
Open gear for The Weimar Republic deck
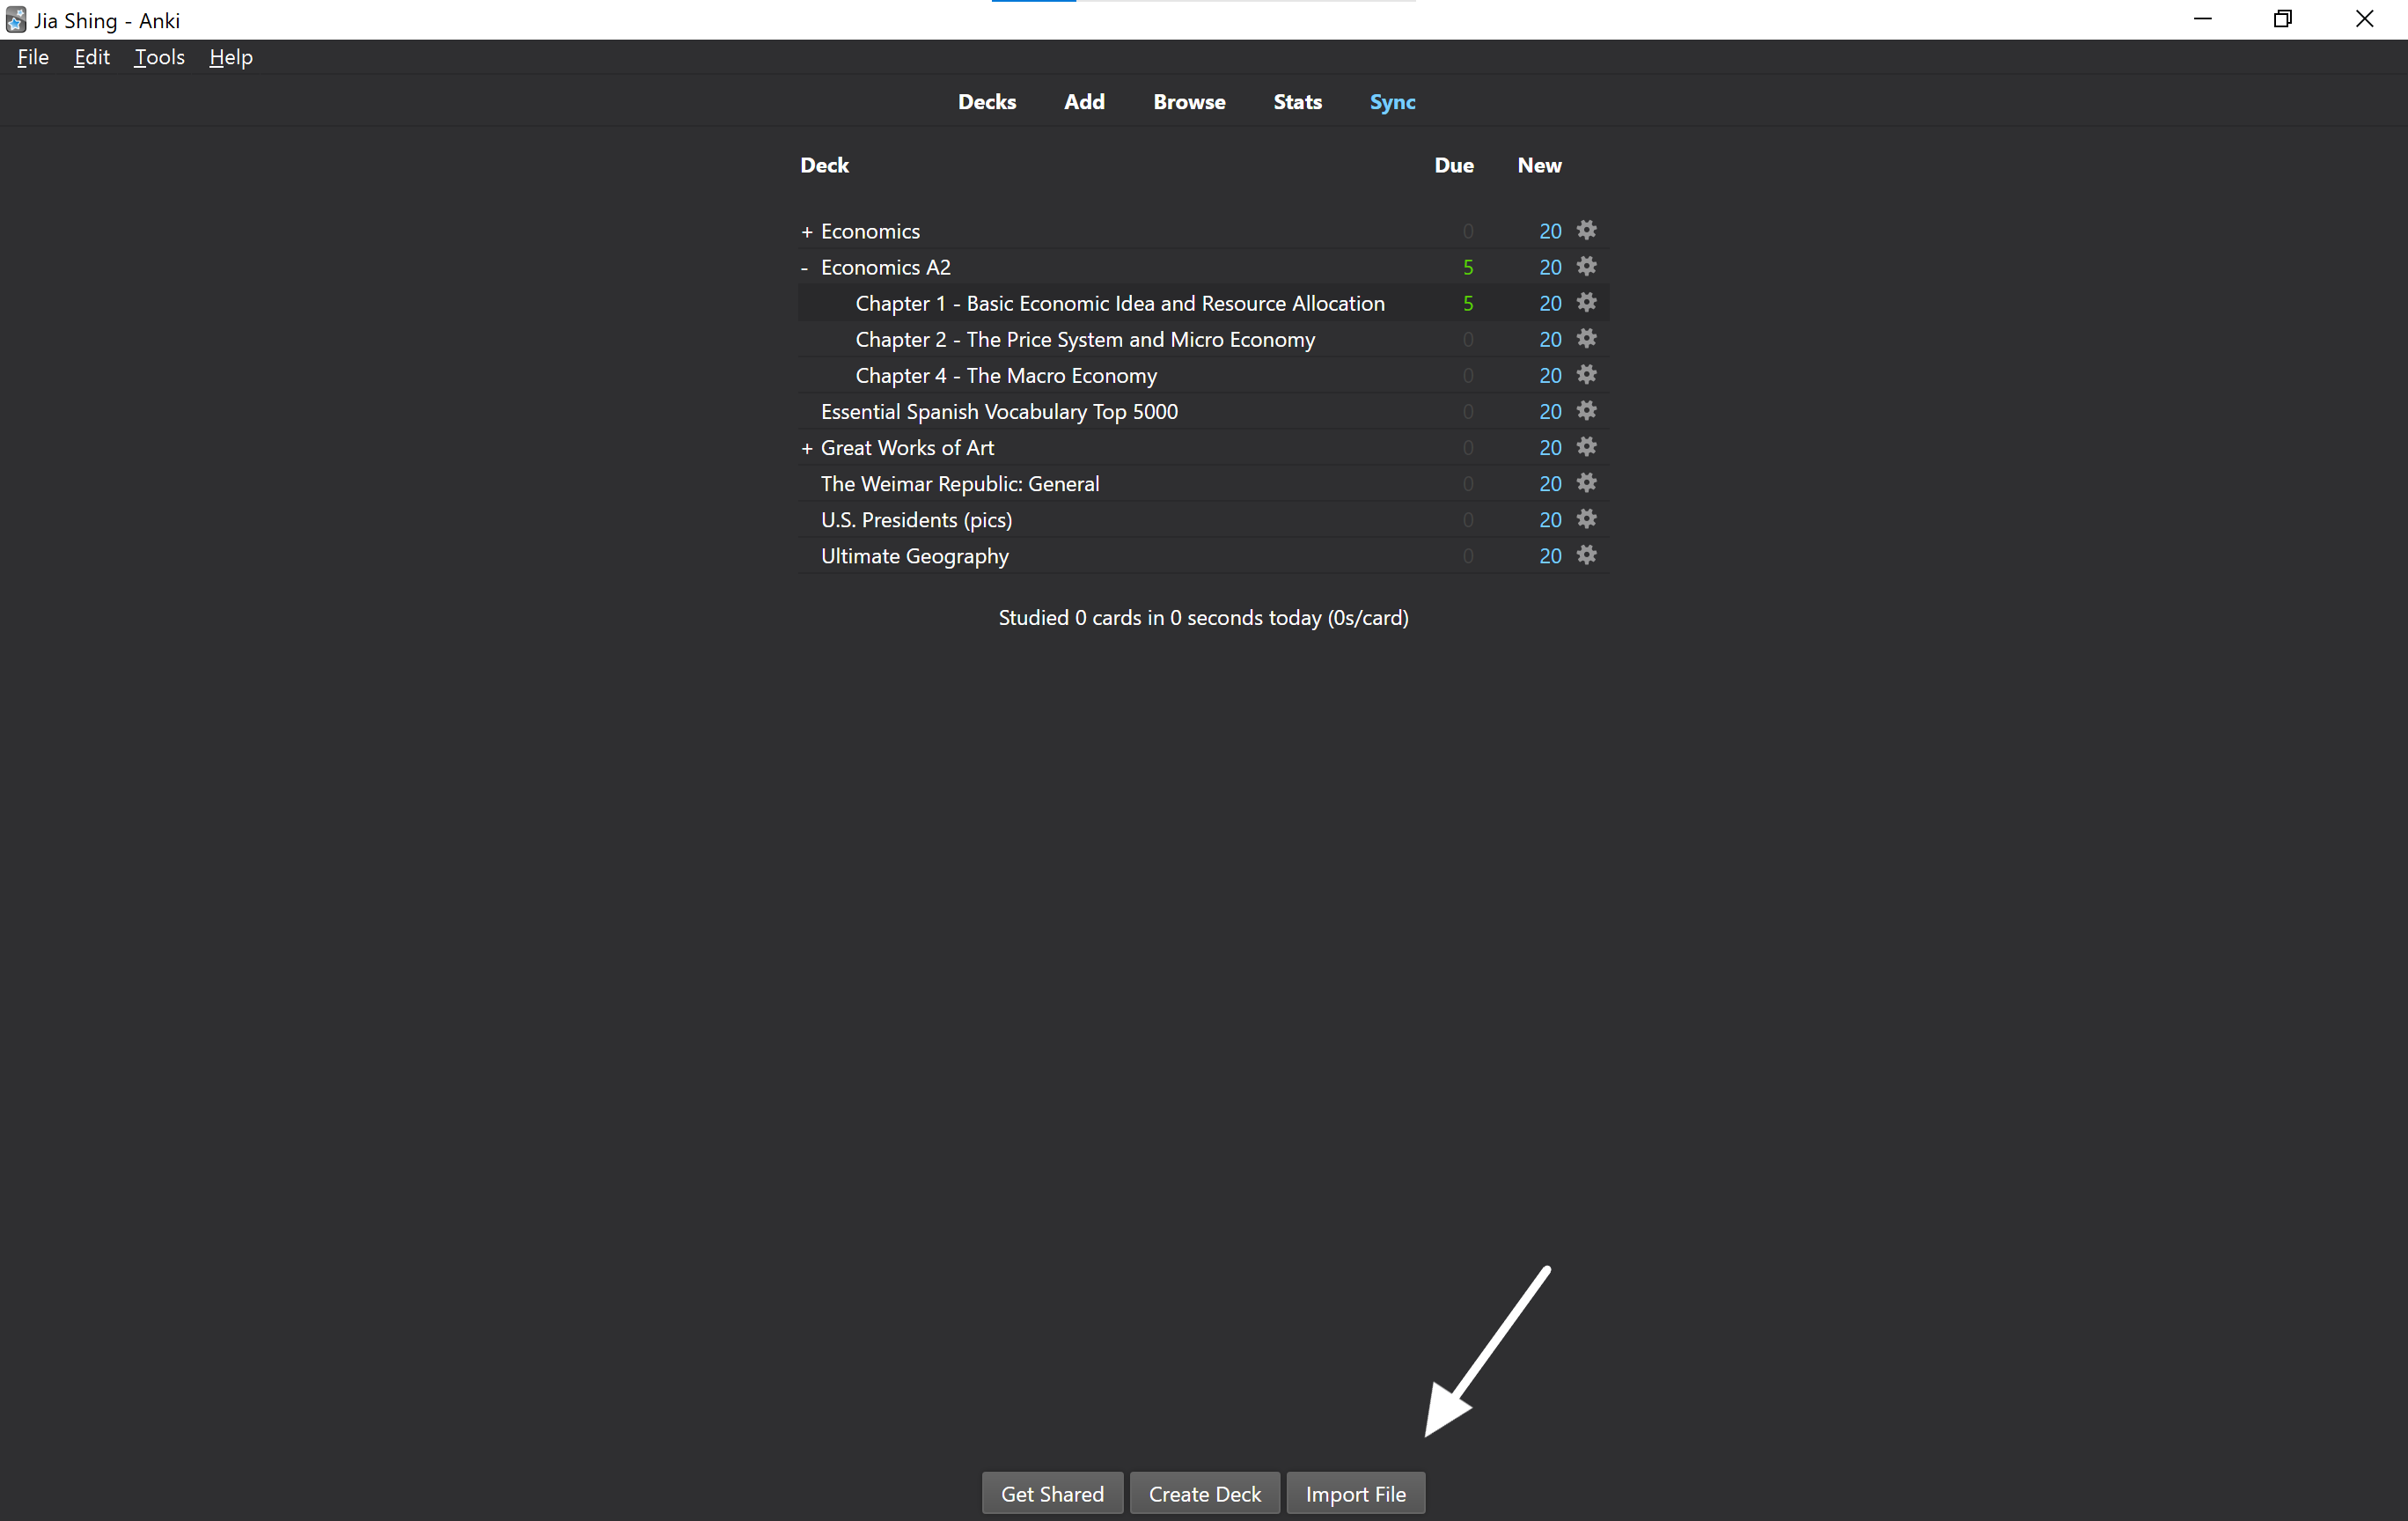tap(1586, 482)
